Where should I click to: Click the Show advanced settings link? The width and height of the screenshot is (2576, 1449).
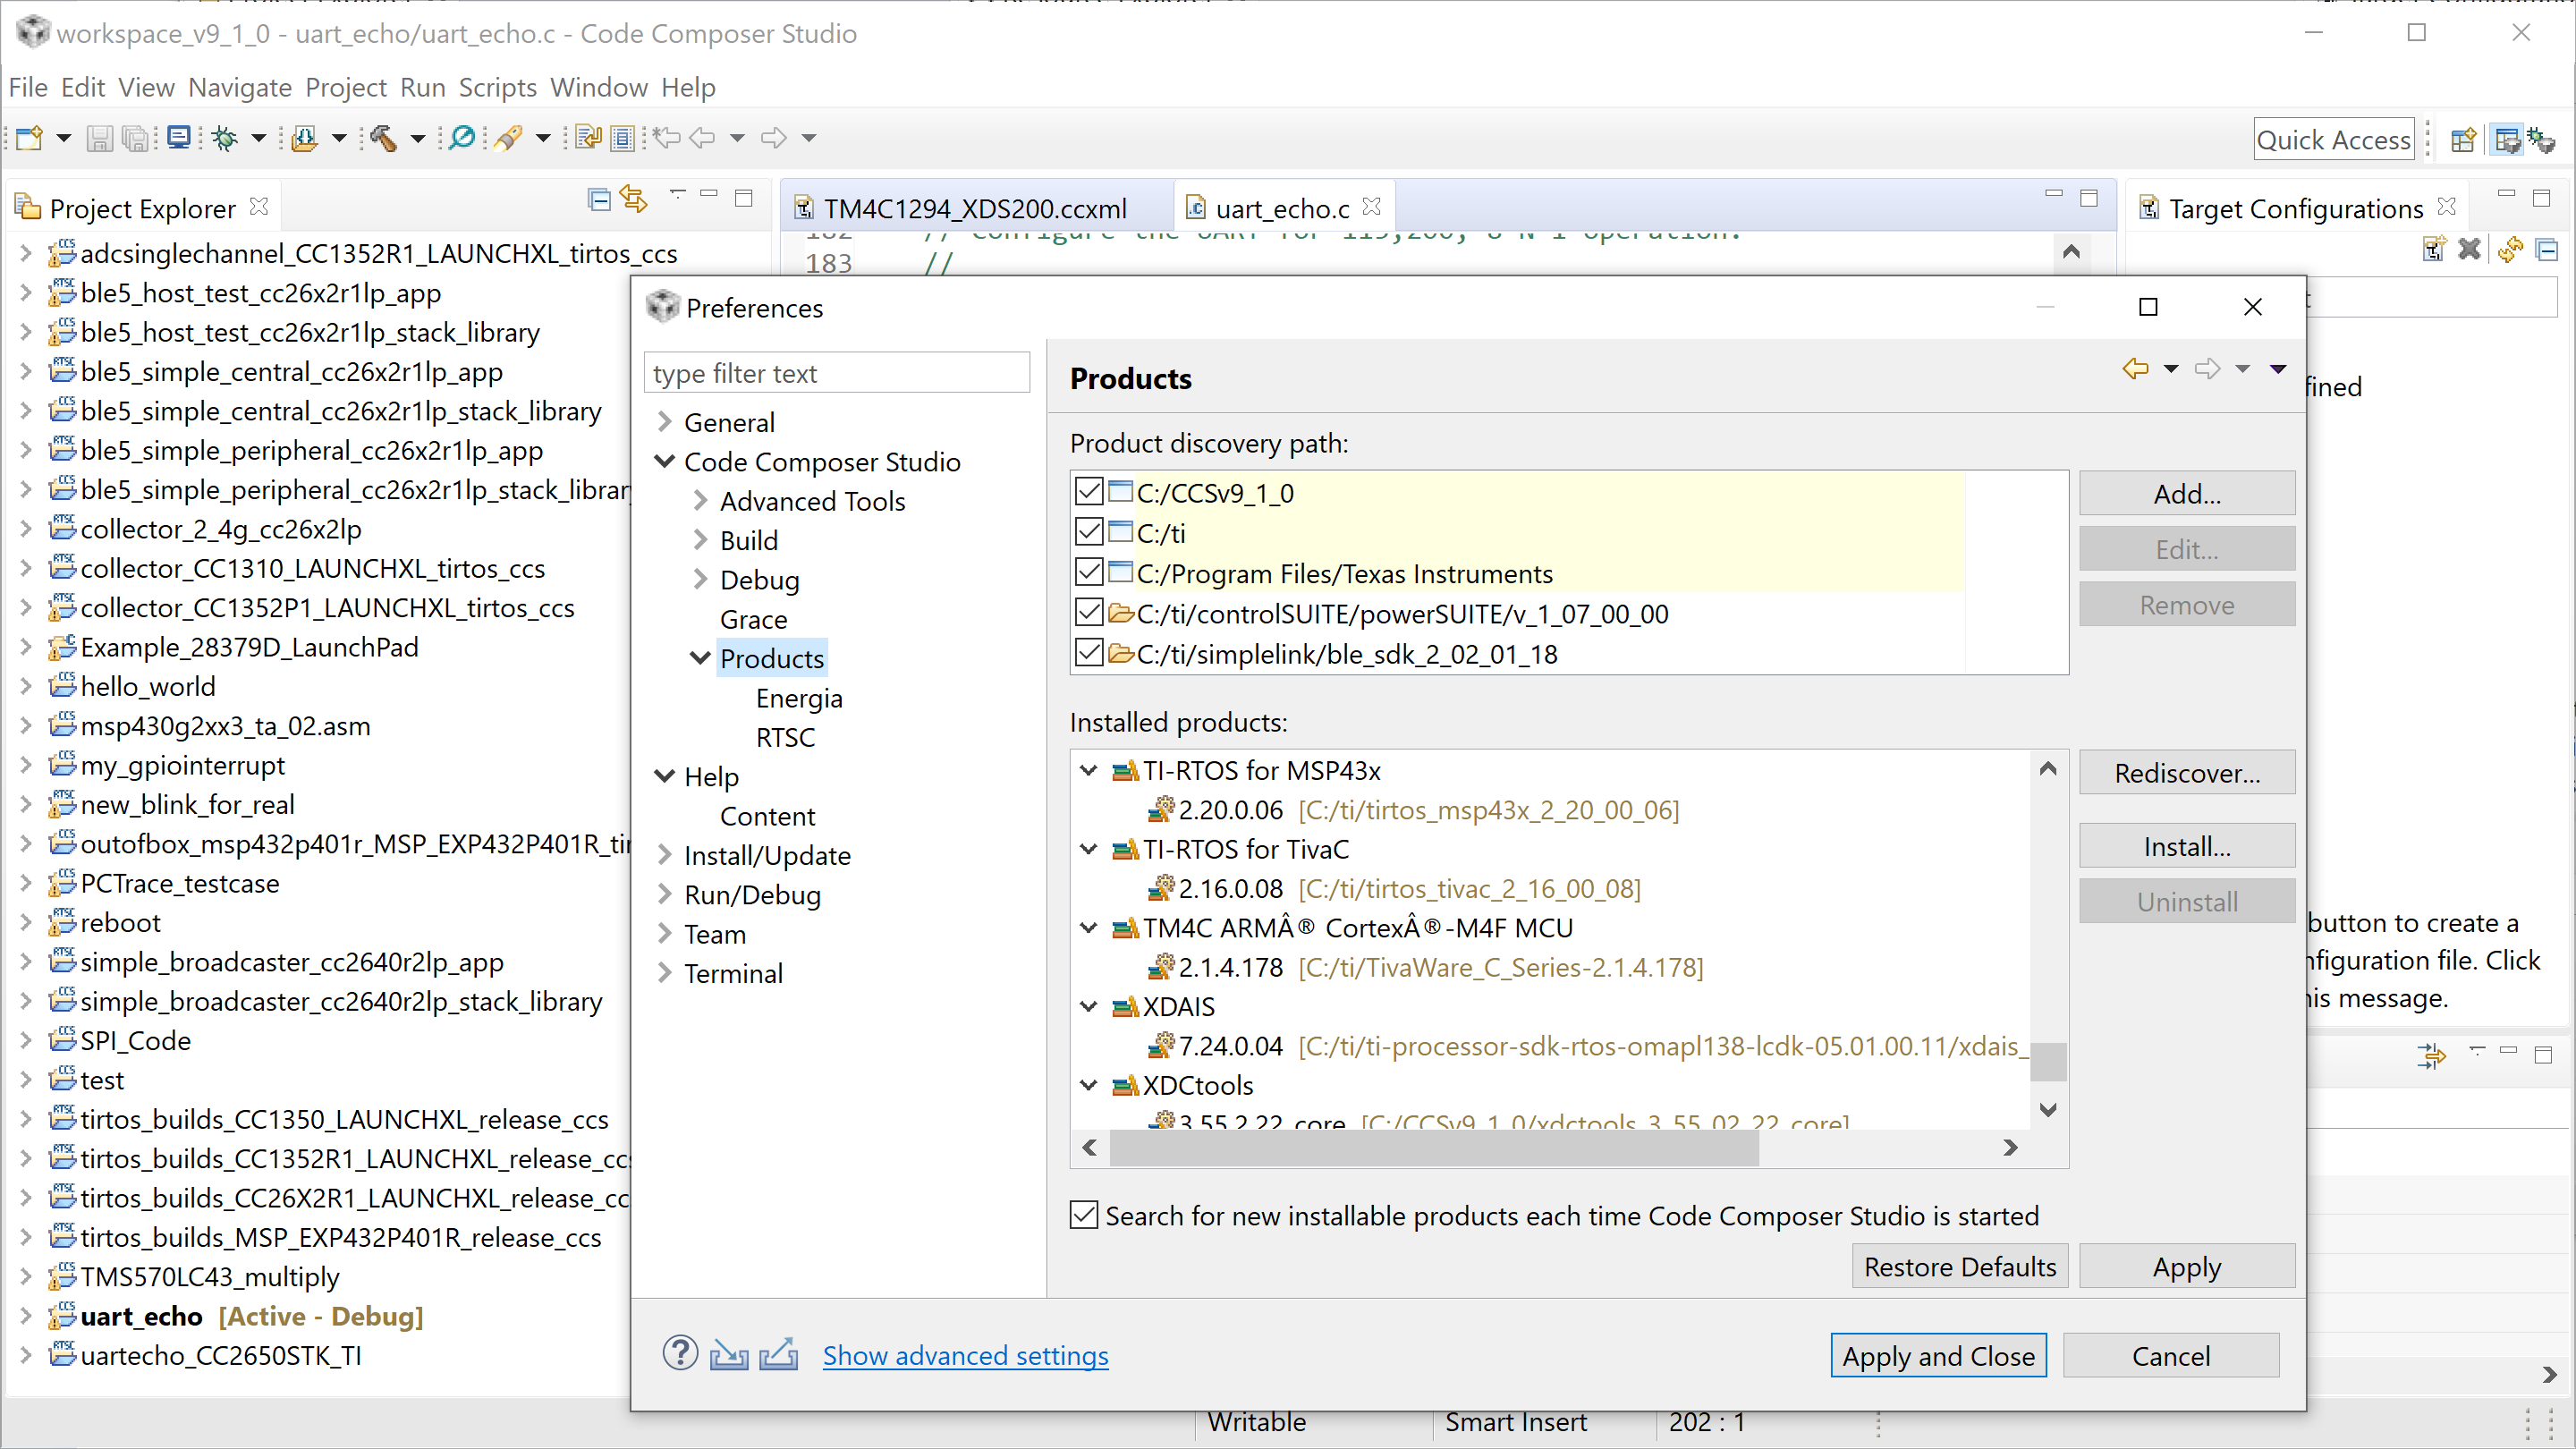coord(965,1355)
